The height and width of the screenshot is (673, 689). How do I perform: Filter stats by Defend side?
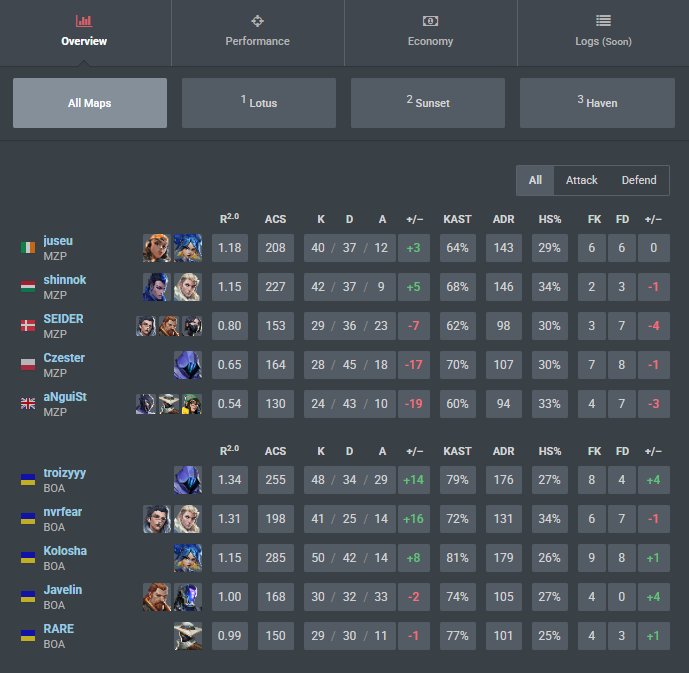(639, 180)
